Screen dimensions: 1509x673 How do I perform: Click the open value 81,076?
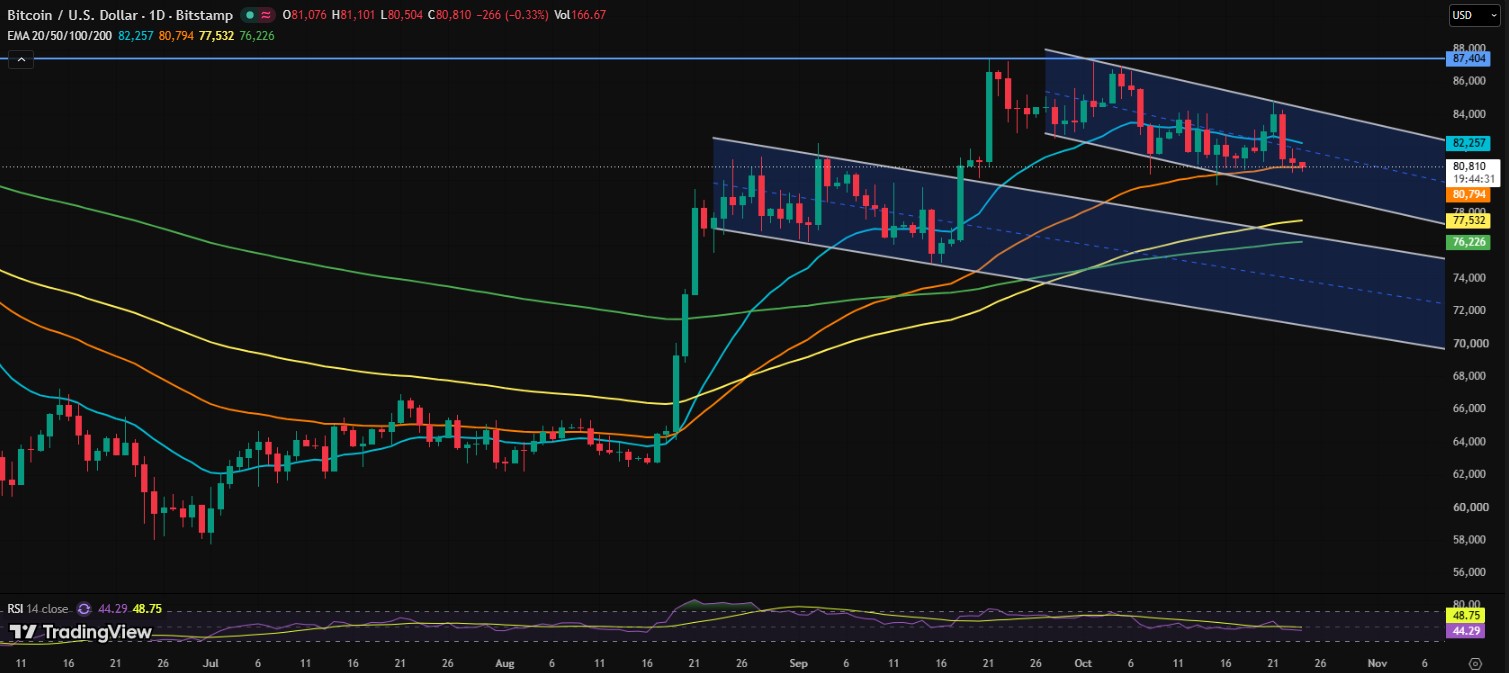point(311,15)
